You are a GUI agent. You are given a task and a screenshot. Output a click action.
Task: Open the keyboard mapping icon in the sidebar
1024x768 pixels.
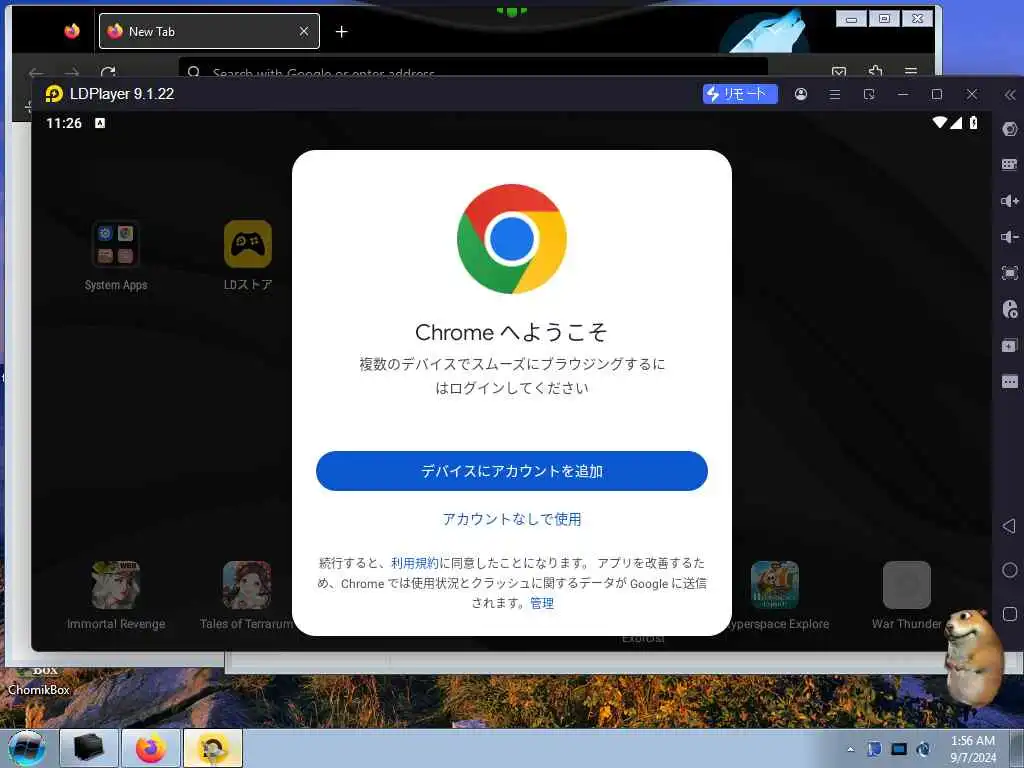pos(1010,165)
